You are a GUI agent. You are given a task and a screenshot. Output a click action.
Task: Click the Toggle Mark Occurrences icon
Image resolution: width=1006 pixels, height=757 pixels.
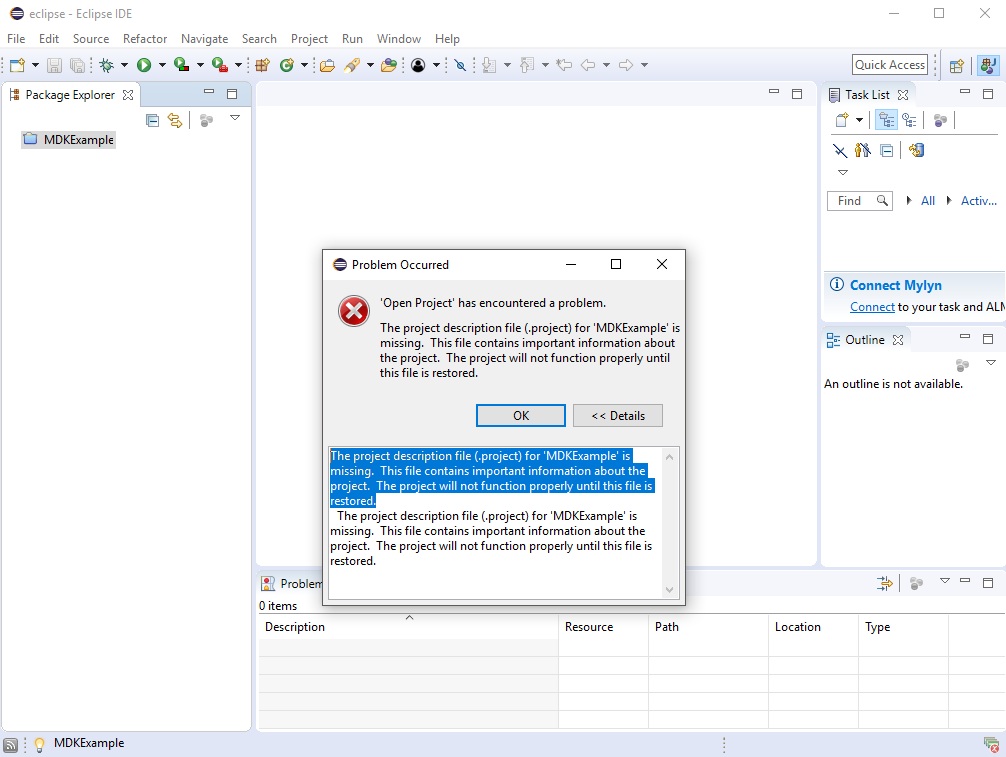tap(460, 65)
